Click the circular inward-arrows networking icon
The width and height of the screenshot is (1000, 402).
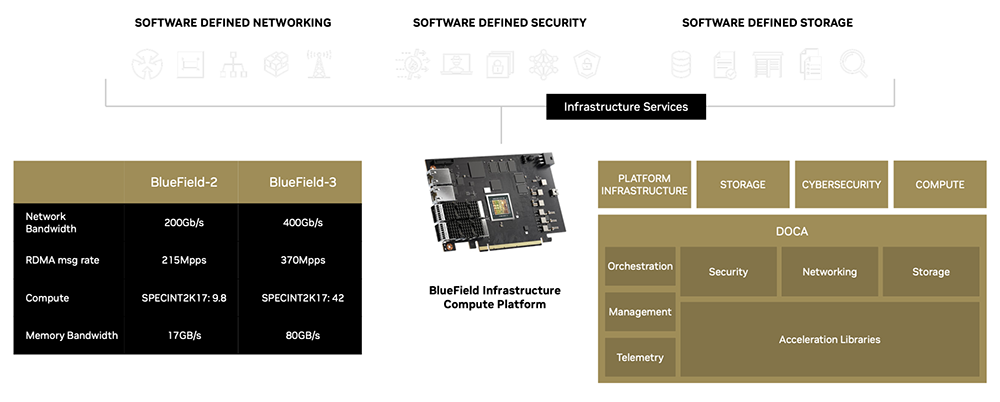pos(147,64)
